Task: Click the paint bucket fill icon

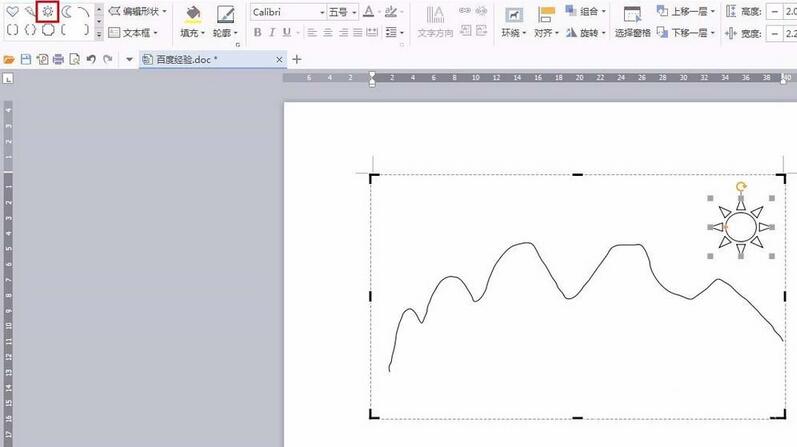Action: click(193, 14)
